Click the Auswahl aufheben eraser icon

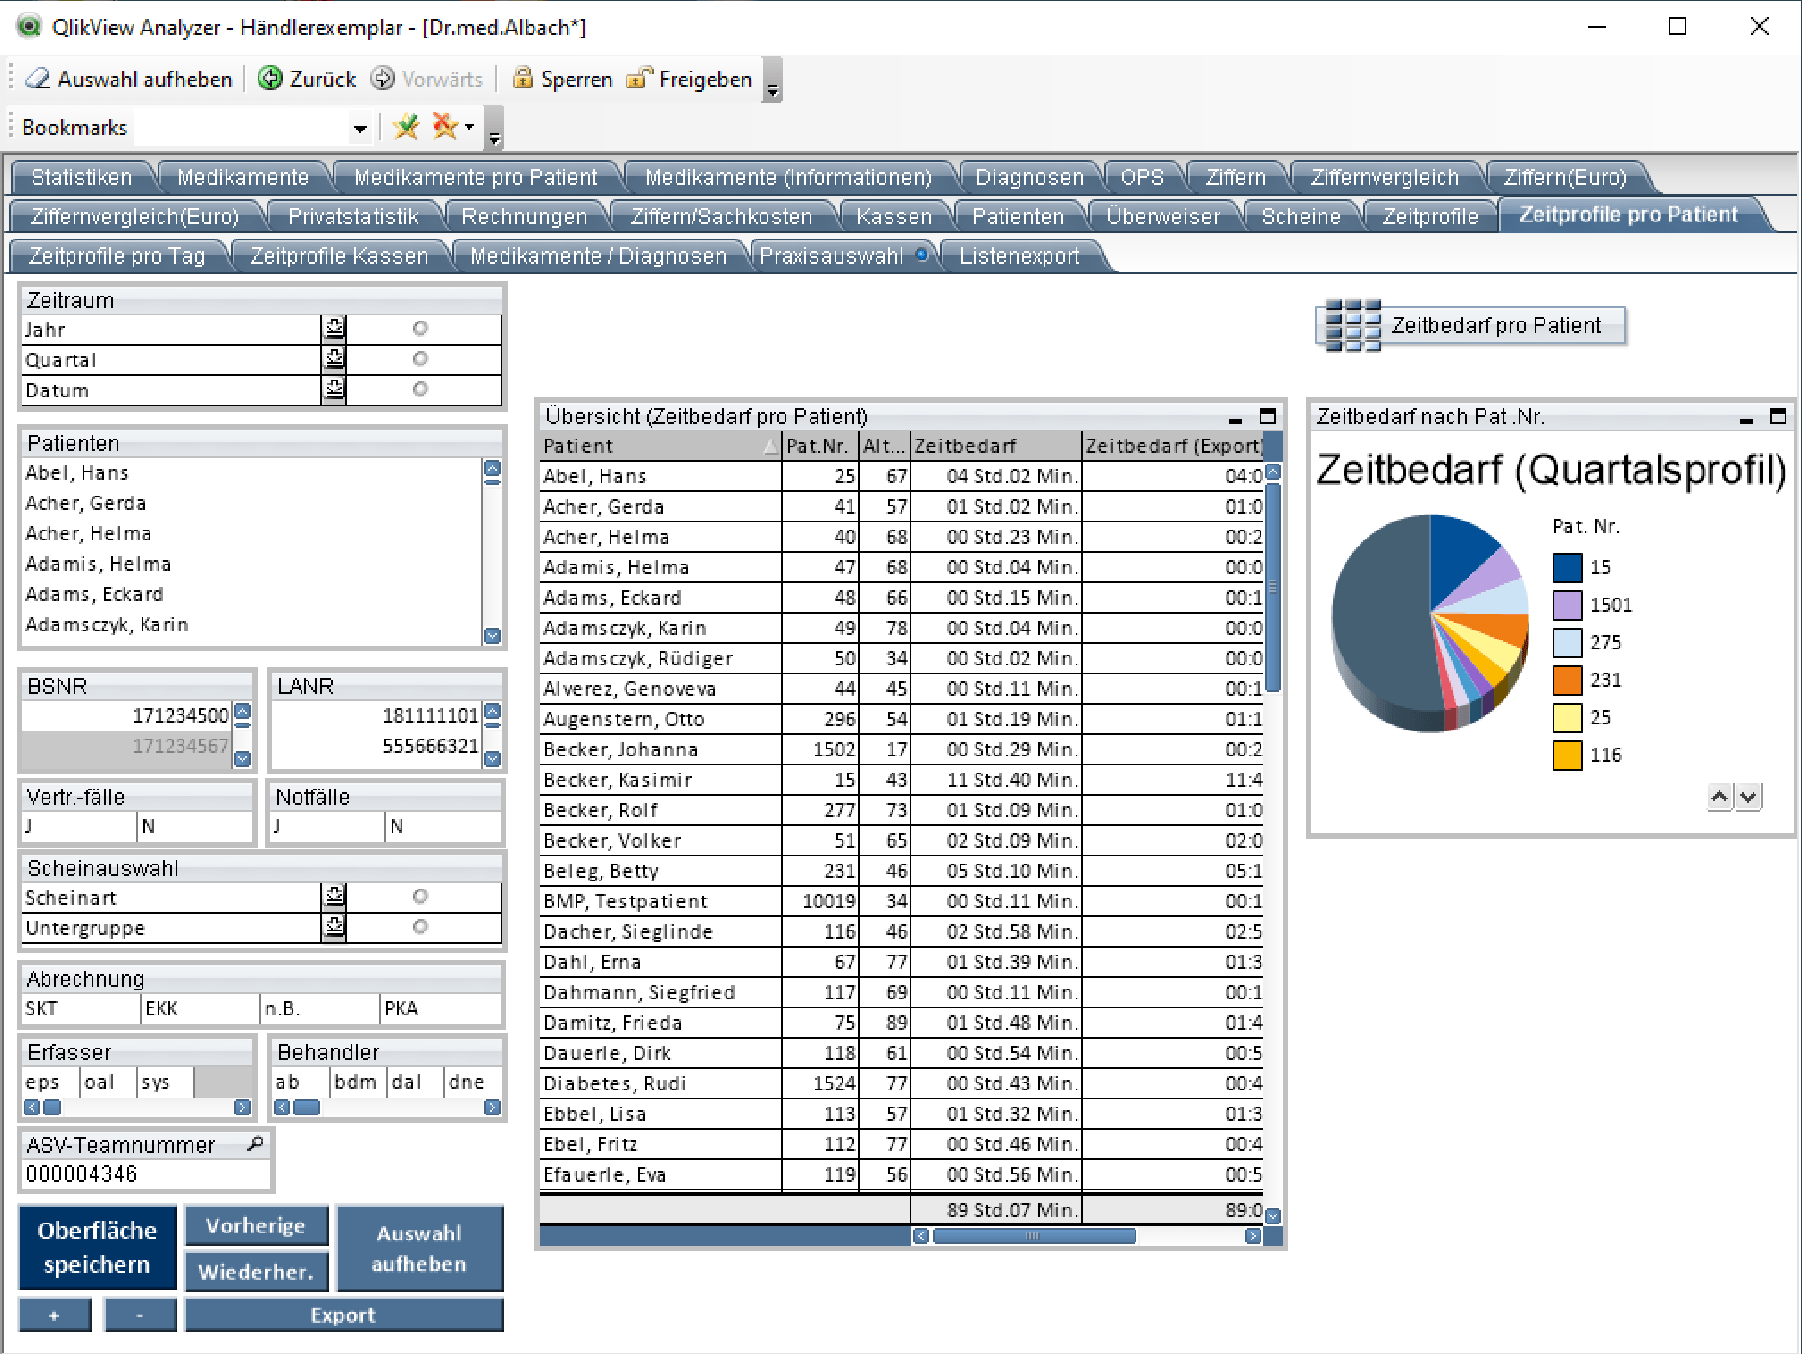click(x=37, y=79)
